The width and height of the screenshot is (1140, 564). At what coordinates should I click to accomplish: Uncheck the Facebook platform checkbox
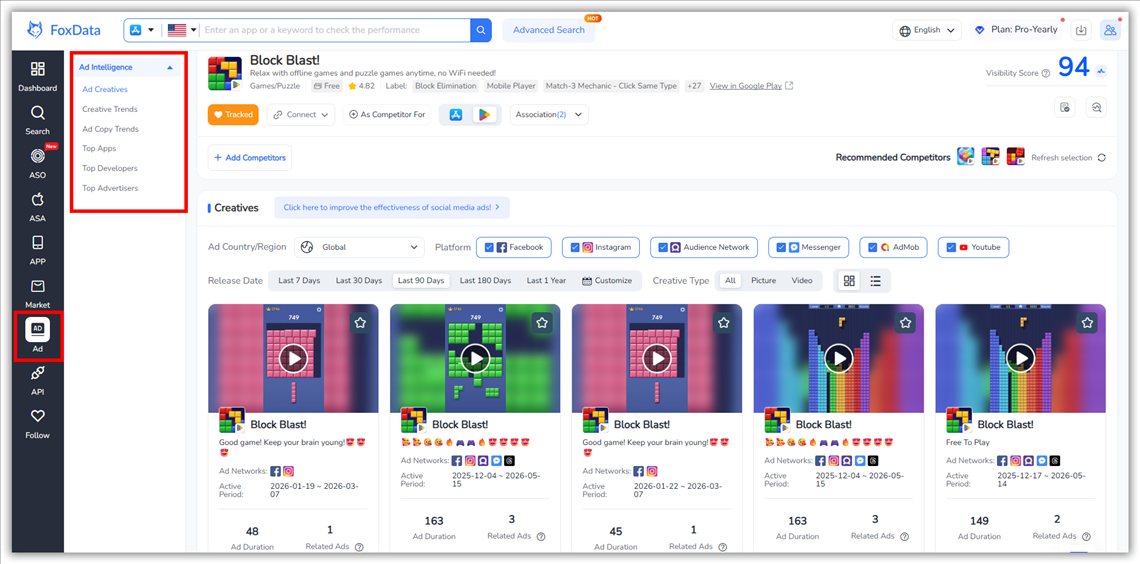[x=489, y=247]
